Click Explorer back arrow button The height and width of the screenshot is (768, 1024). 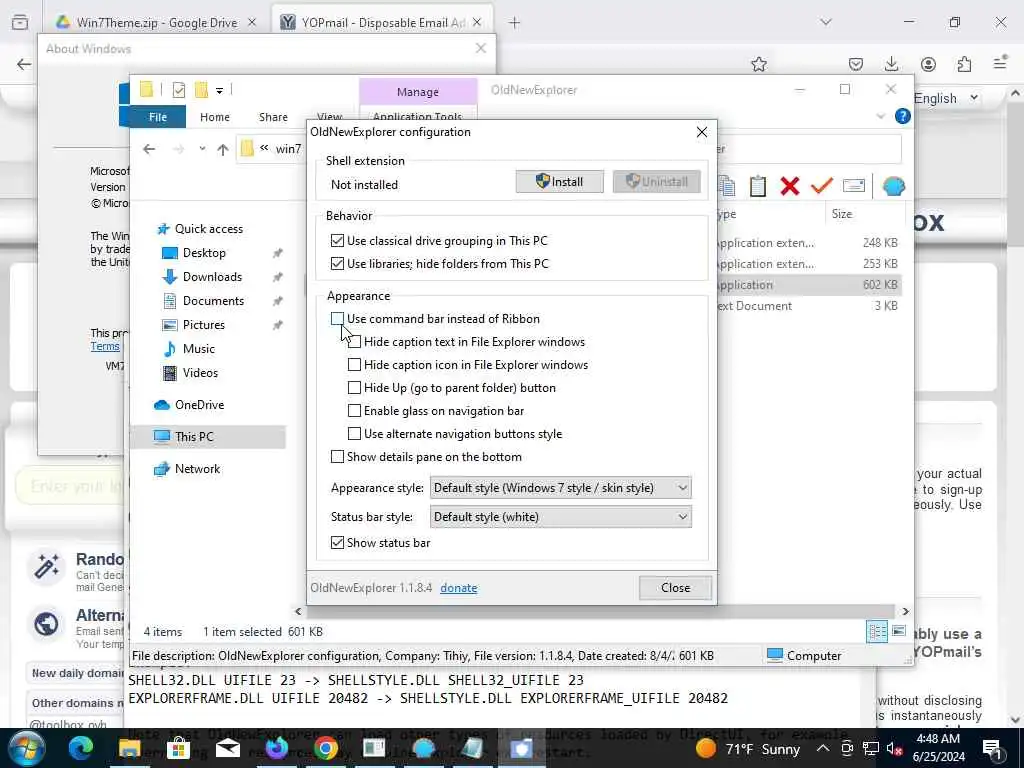coord(149,149)
